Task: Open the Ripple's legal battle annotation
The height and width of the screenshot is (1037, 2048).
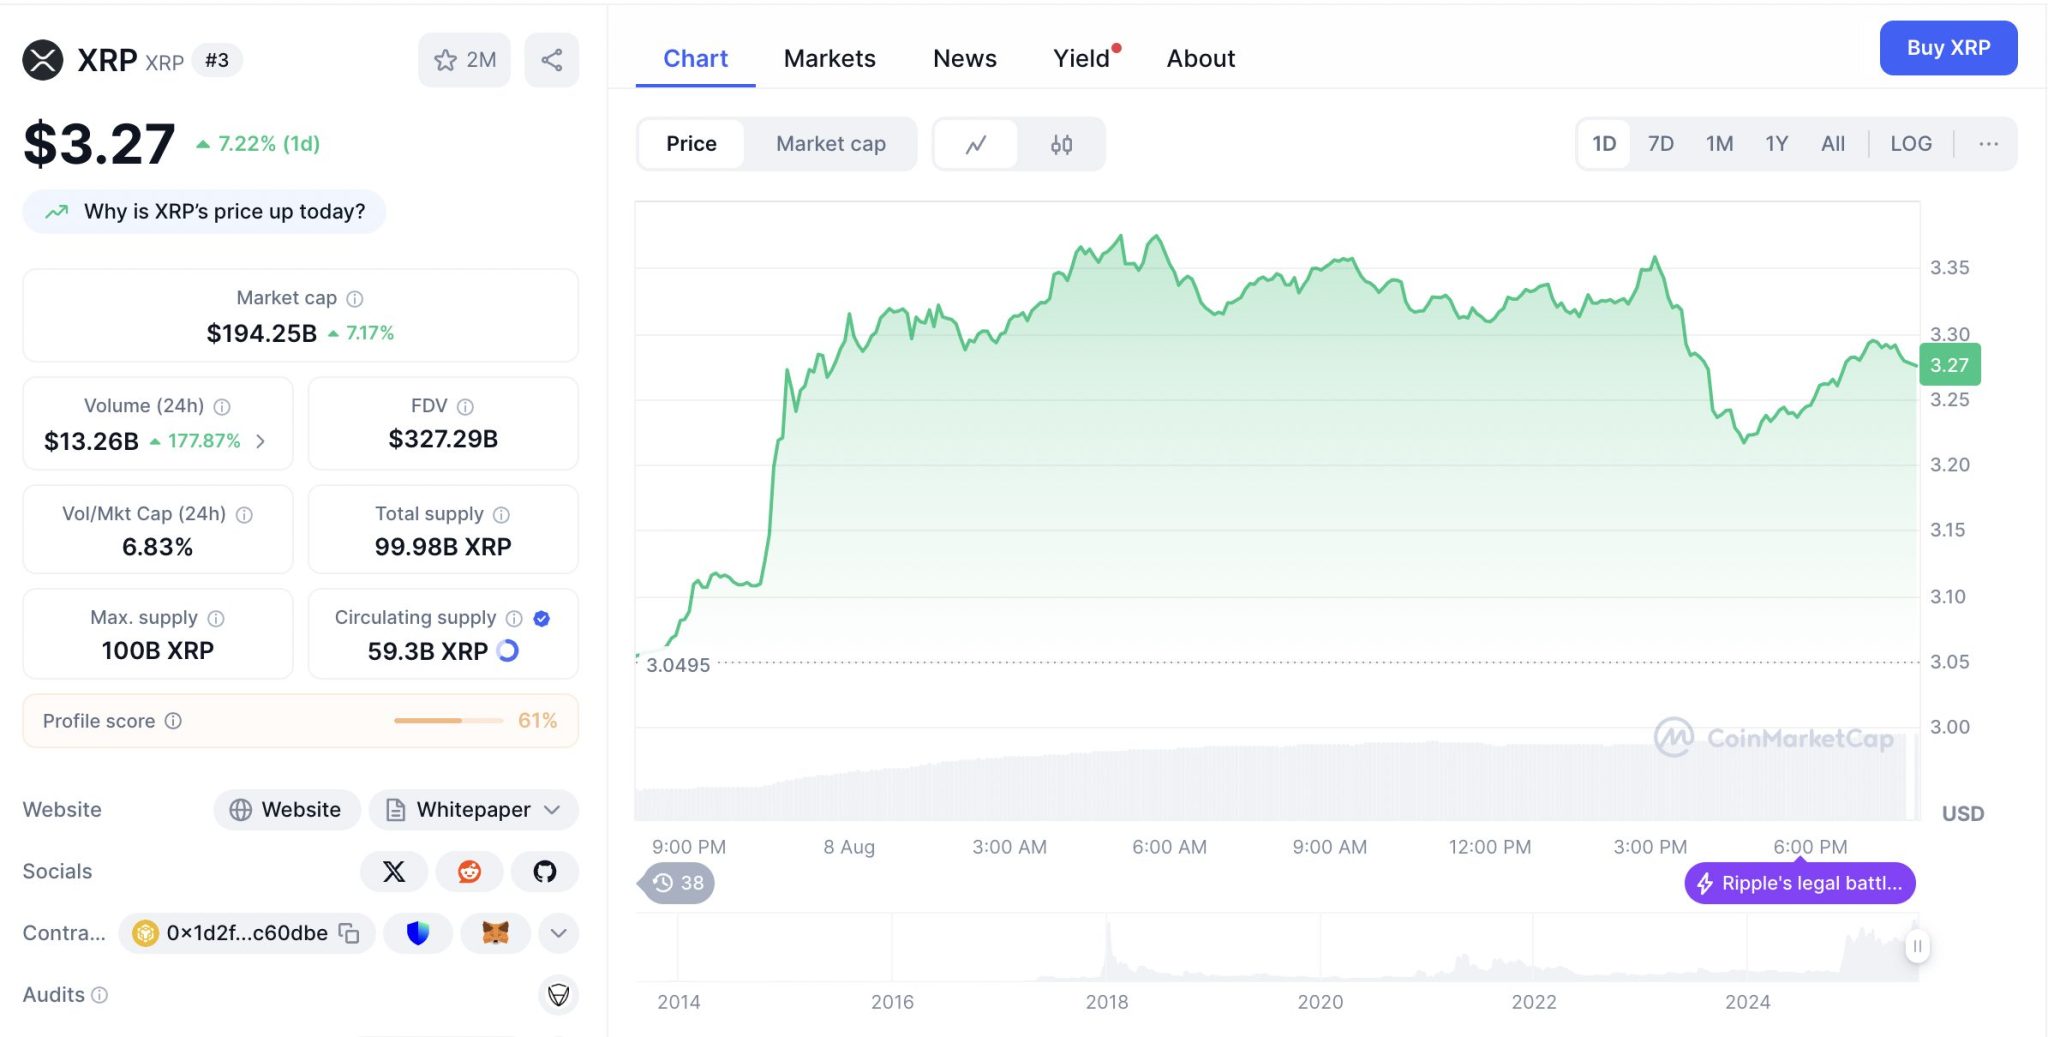Action: [1799, 883]
